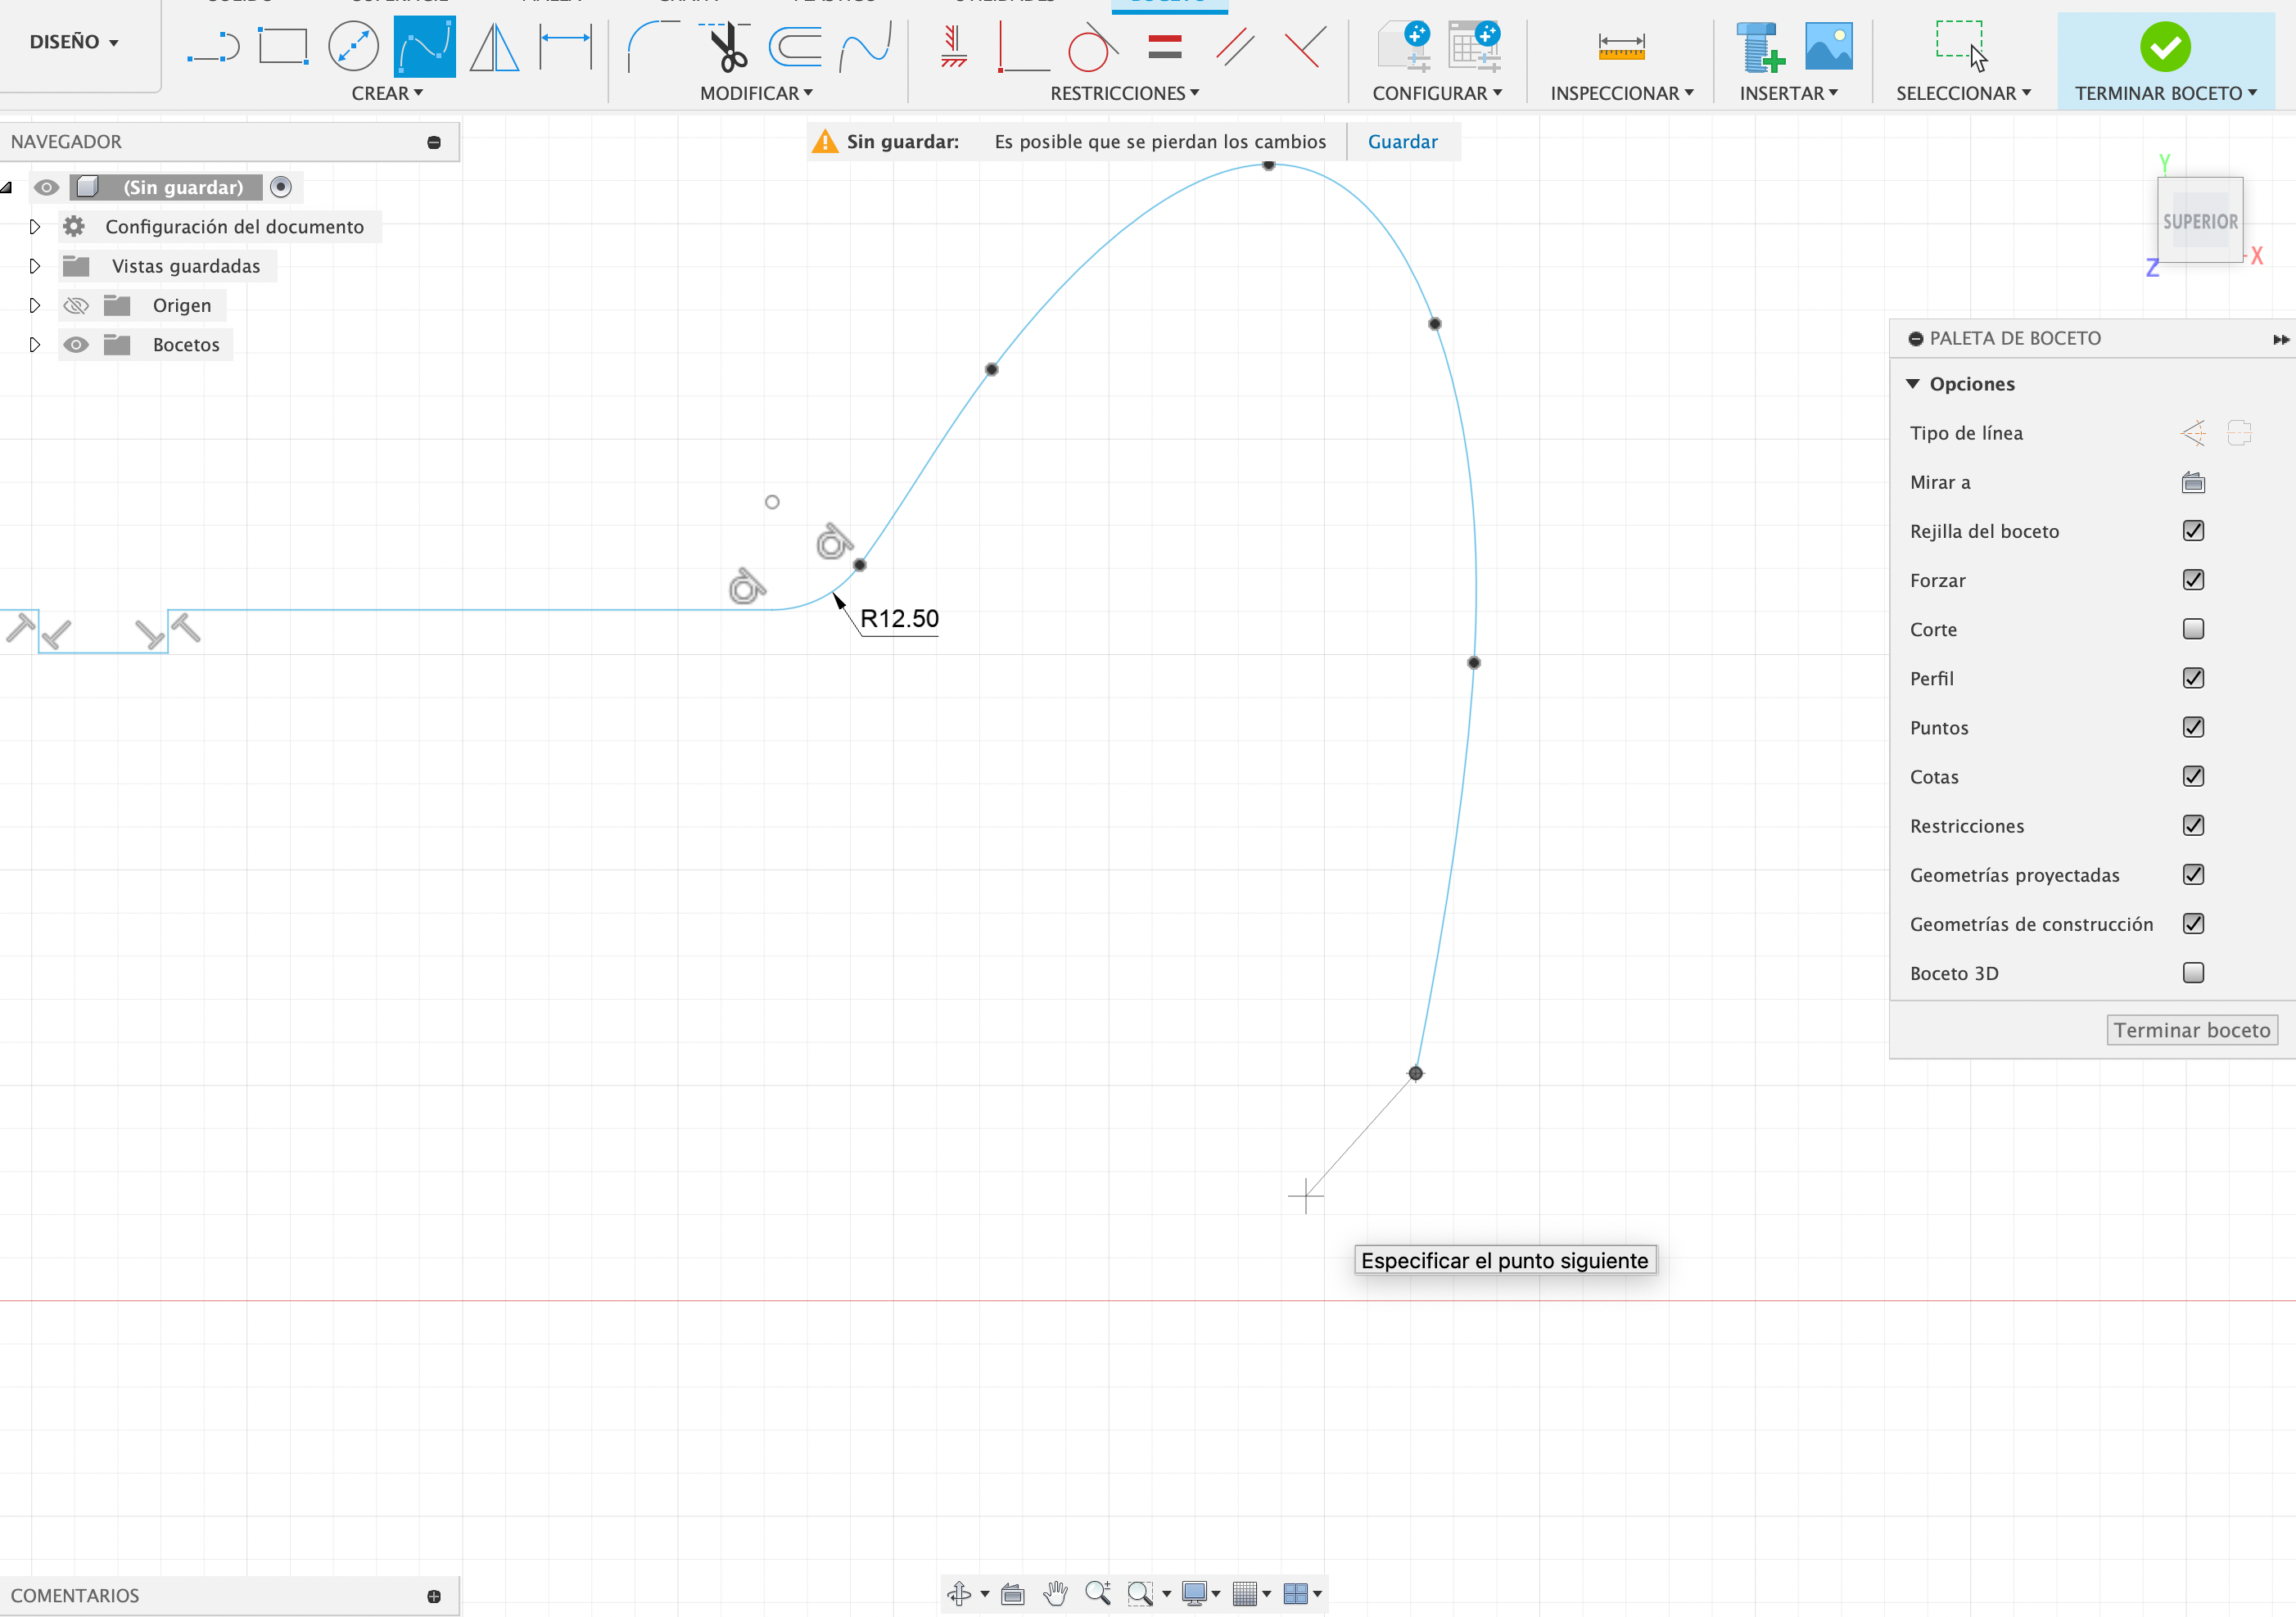
Task: Apply the Tangent constraint
Action: coord(1092,47)
